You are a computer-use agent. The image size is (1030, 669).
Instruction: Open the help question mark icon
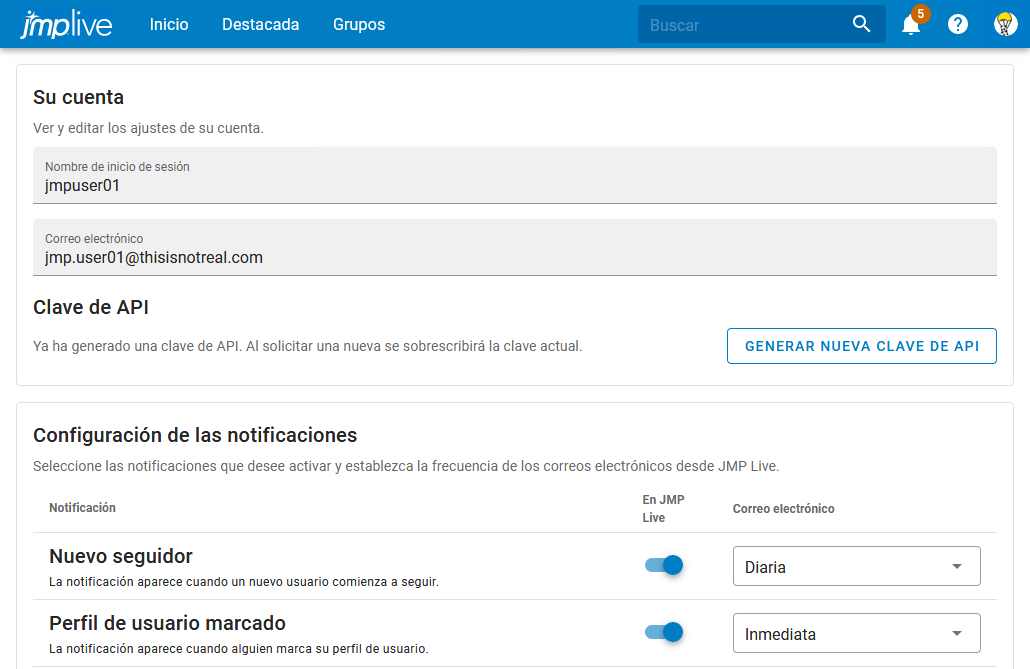(958, 24)
